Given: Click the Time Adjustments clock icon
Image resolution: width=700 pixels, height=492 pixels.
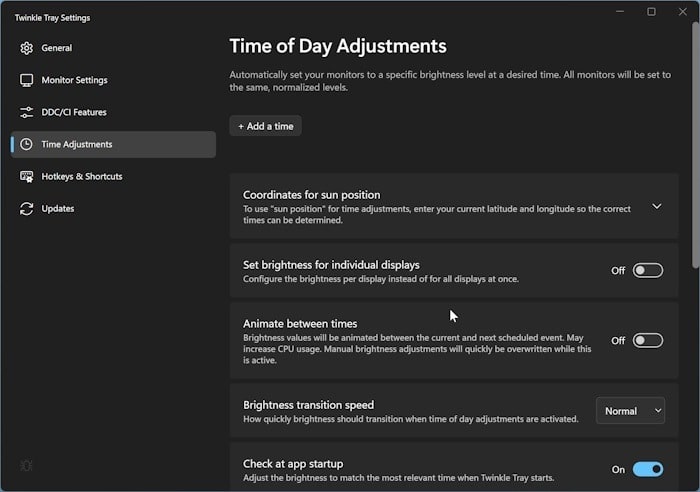Looking at the screenshot, I should coord(26,144).
